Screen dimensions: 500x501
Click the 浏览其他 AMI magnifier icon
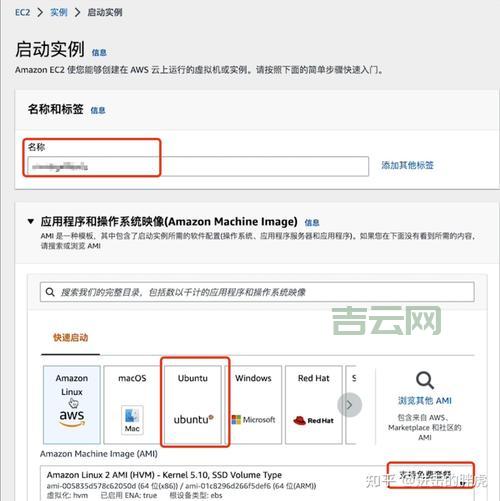425,380
